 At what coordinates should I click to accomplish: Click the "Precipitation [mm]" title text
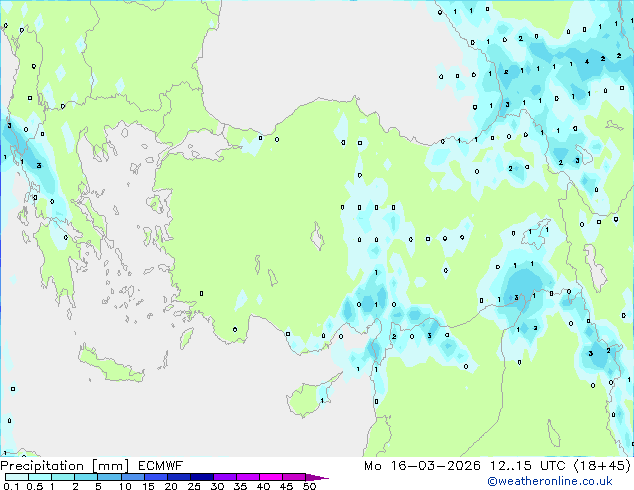click(65, 466)
